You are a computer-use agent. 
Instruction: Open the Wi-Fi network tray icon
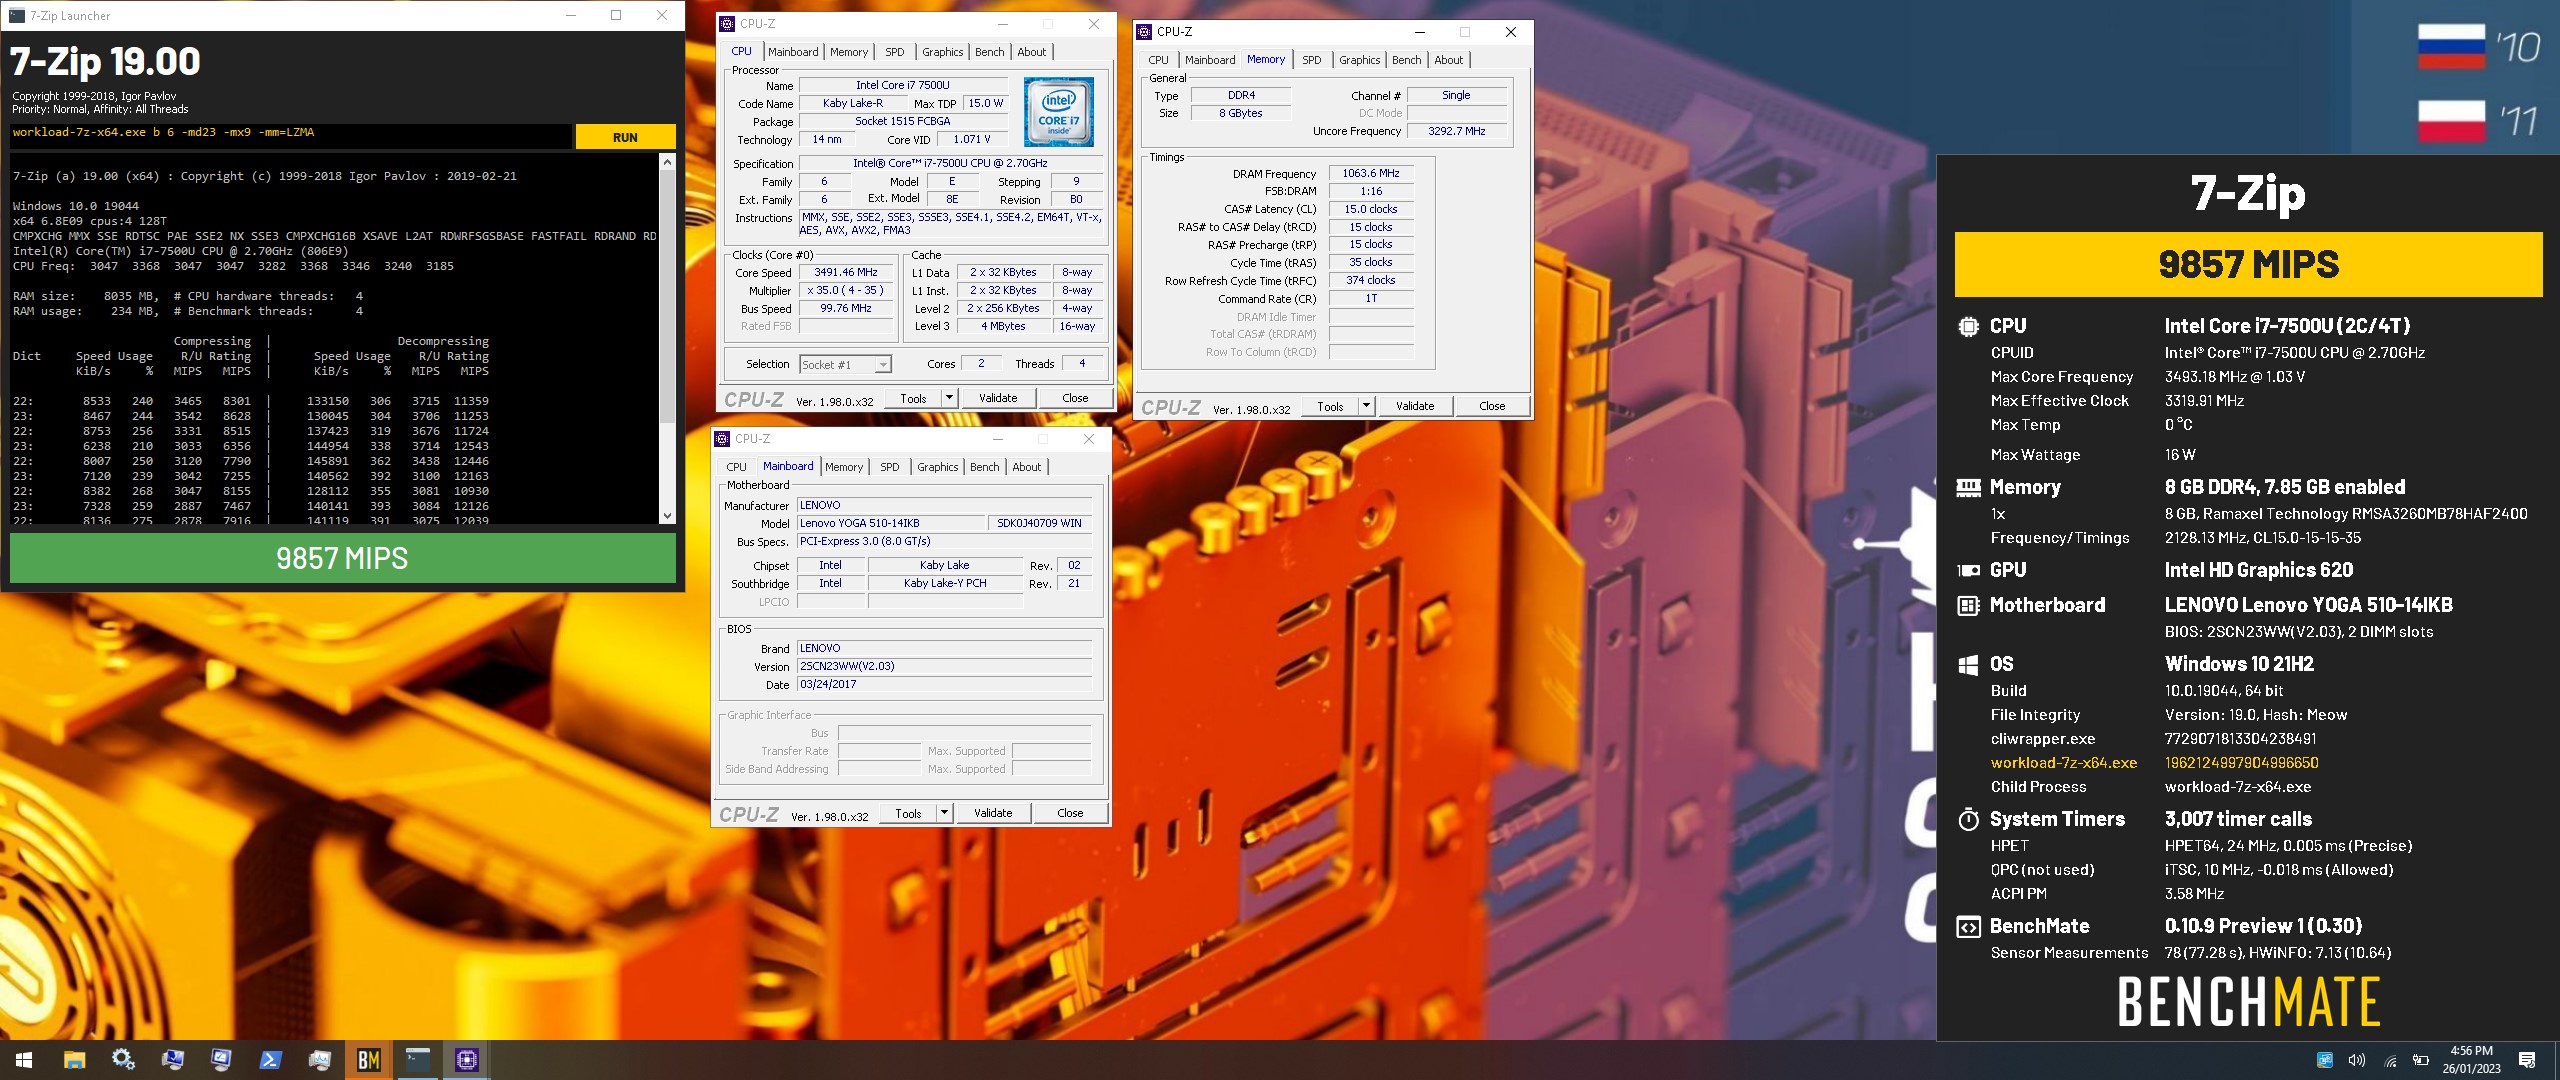click(2389, 1060)
